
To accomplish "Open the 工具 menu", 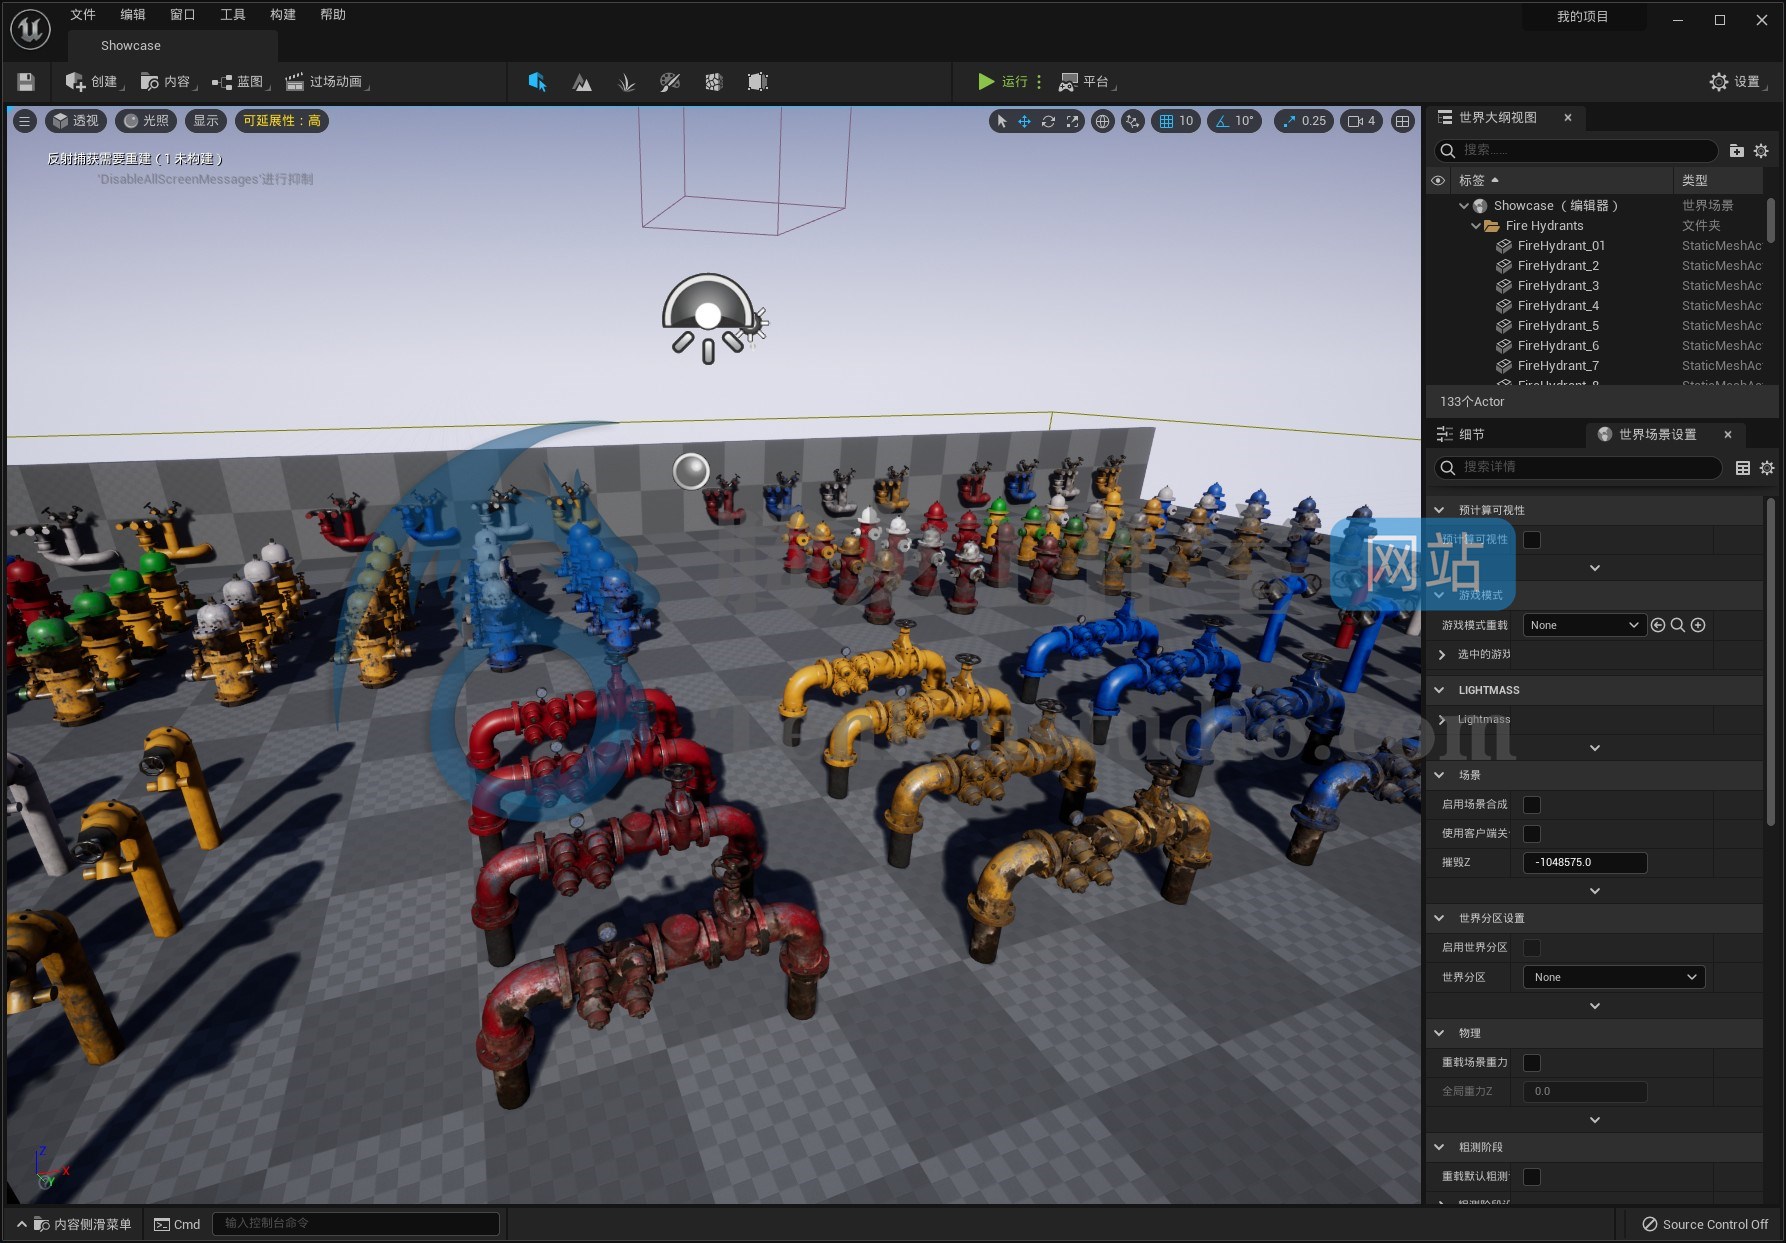I will click(232, 14).
